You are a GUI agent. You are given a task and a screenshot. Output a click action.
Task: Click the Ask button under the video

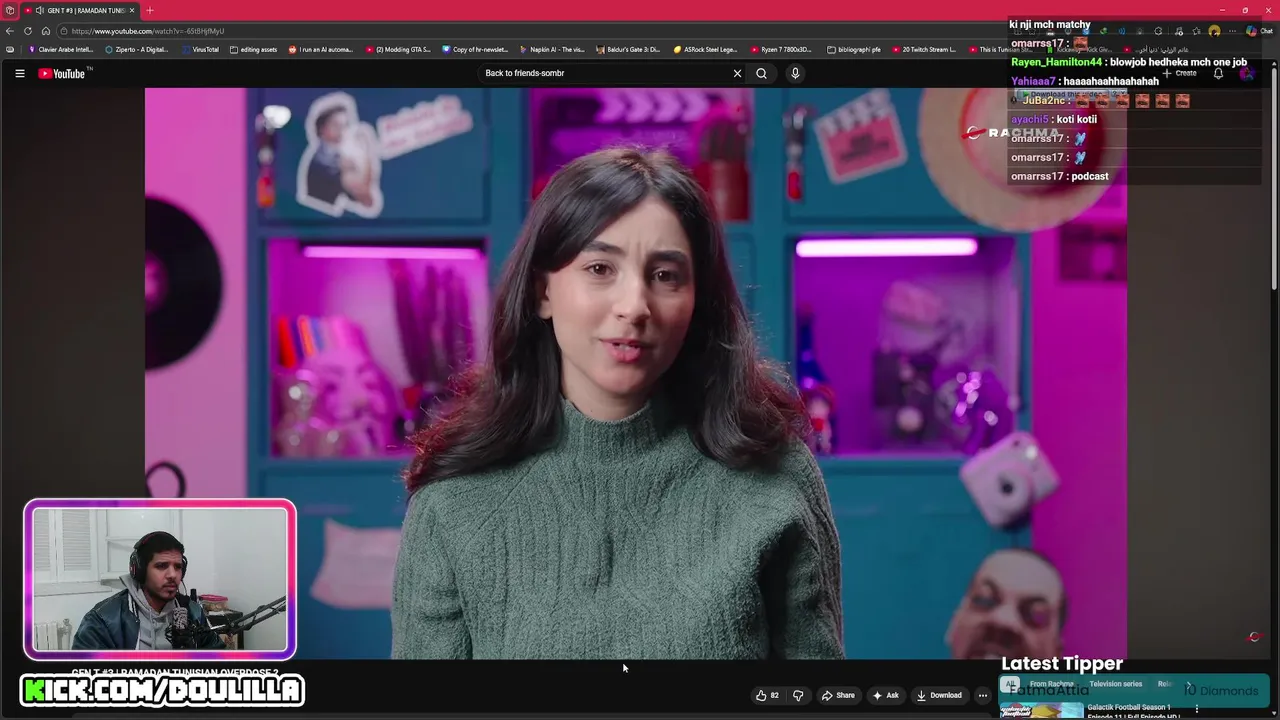[886, 695]
